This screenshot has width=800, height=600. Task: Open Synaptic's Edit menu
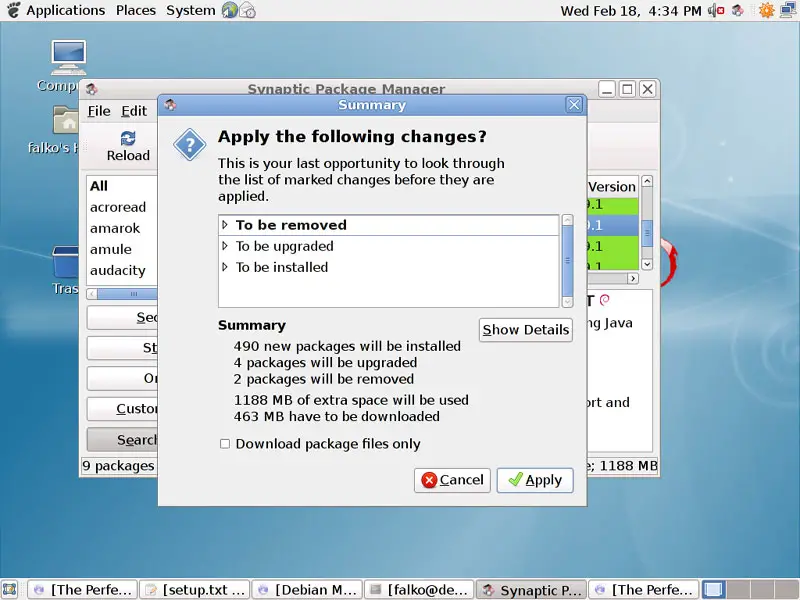[134, 111]
